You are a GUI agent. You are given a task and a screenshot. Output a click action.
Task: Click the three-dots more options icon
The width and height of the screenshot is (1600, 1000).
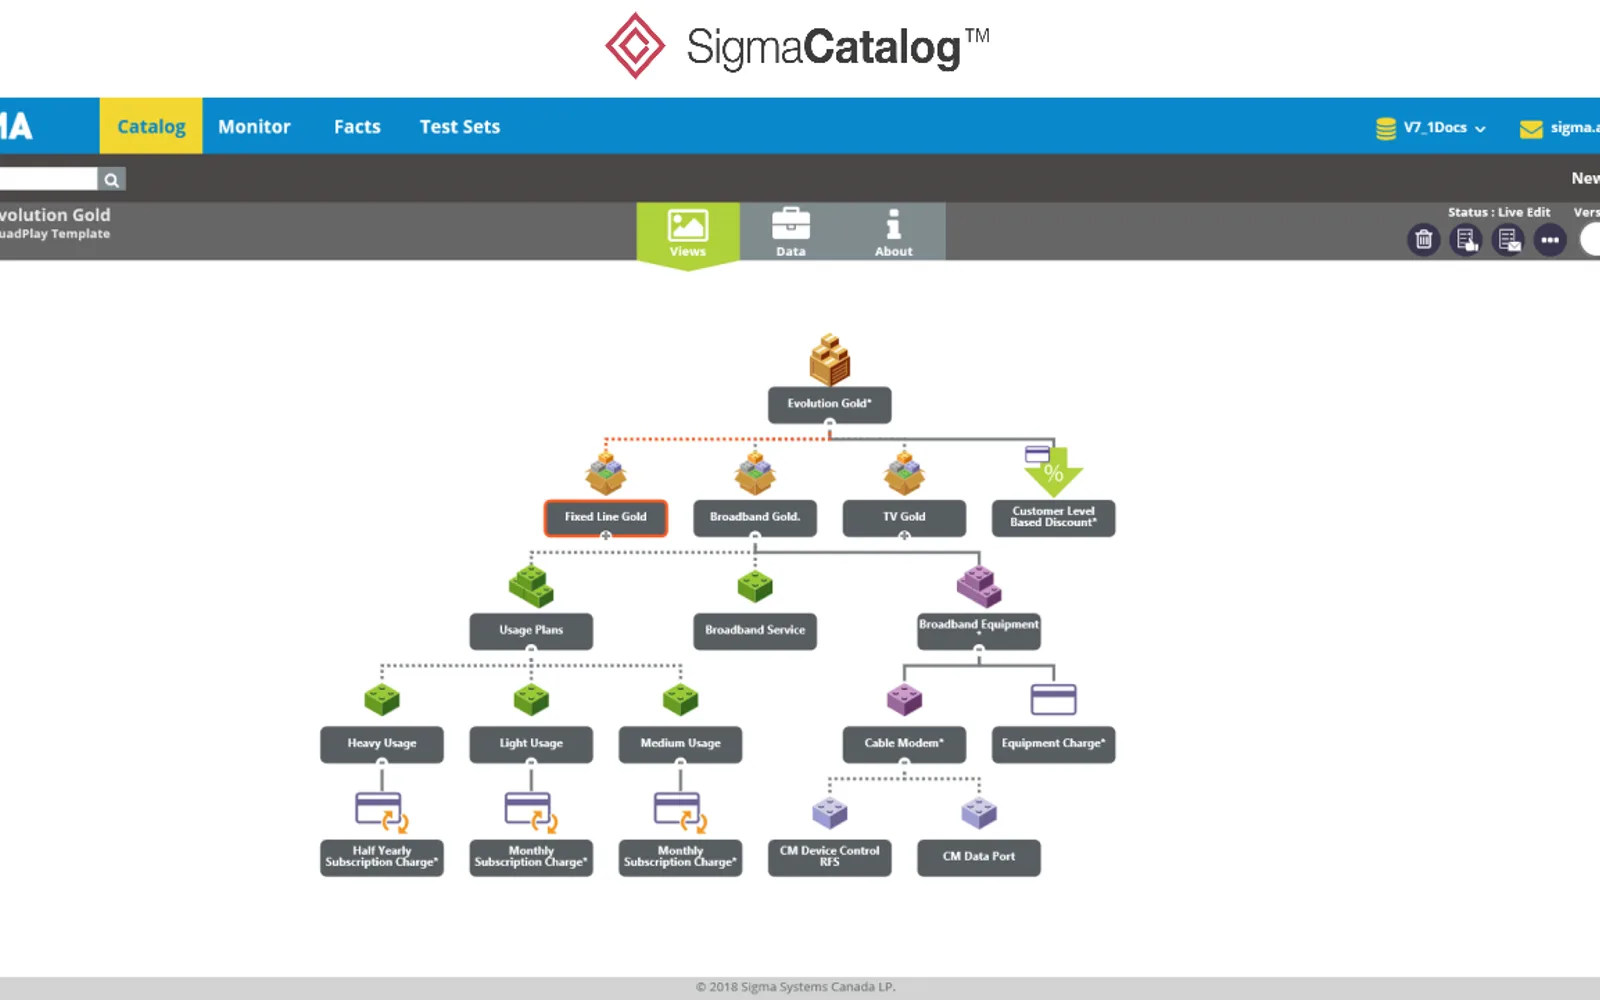click(1550, 240)
